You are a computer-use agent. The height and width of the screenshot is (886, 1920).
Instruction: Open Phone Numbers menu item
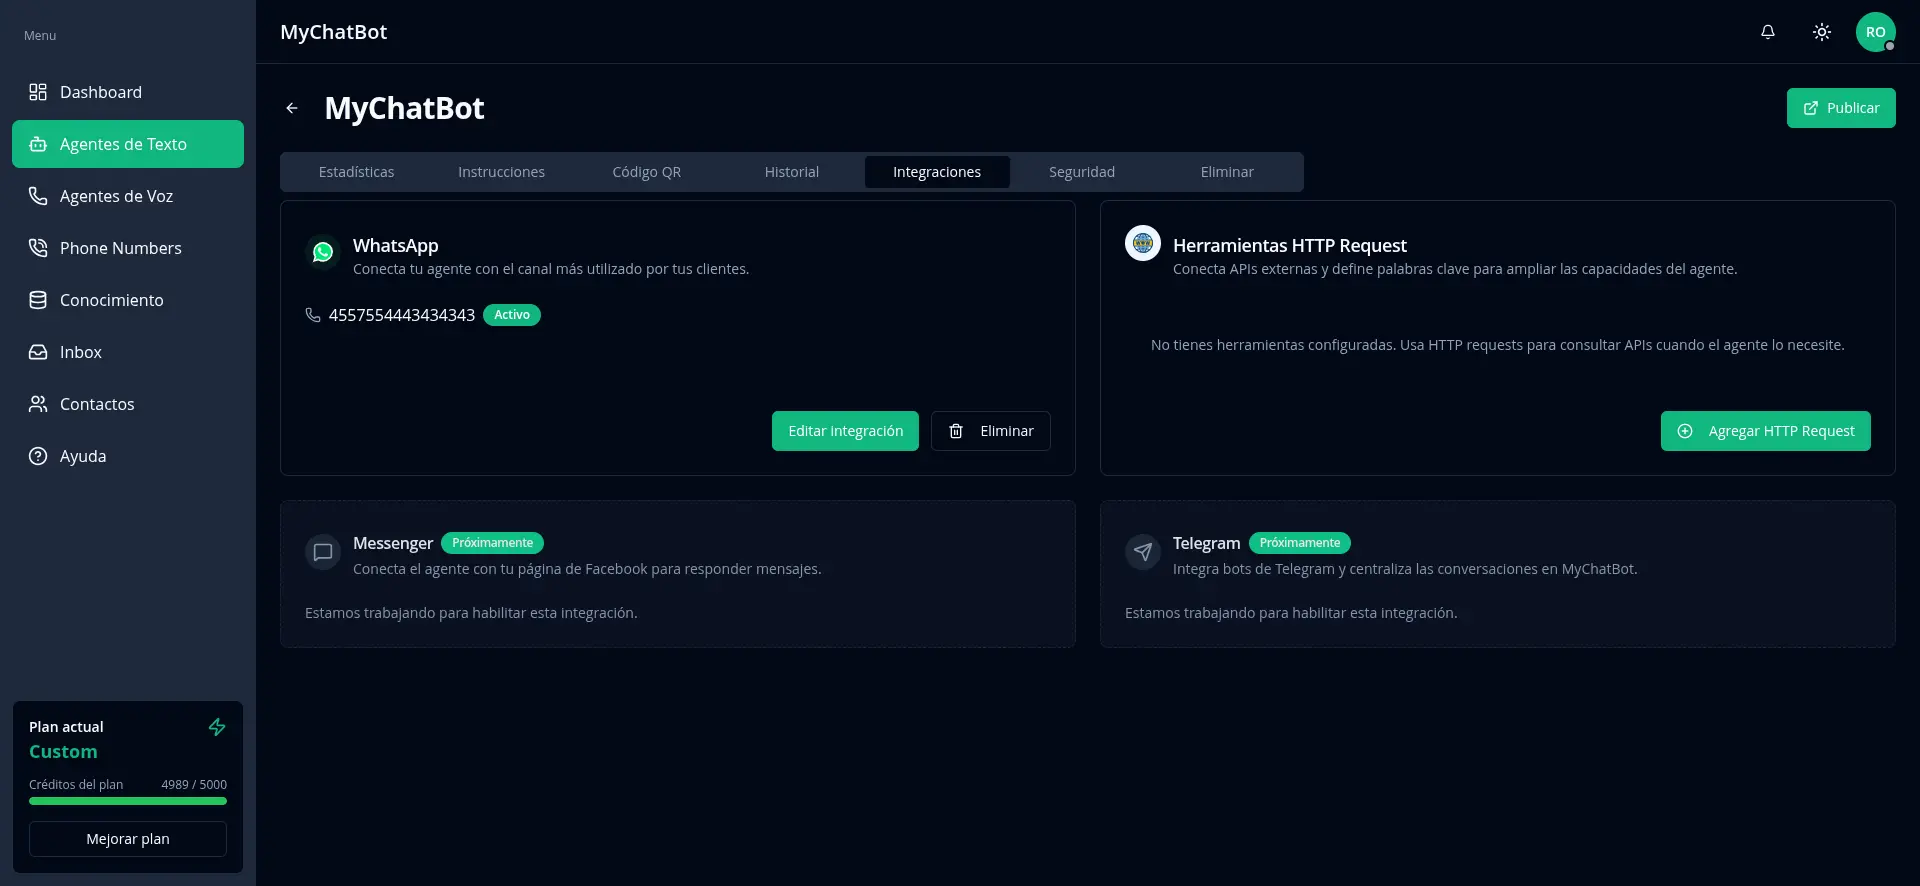click(128, 248)
